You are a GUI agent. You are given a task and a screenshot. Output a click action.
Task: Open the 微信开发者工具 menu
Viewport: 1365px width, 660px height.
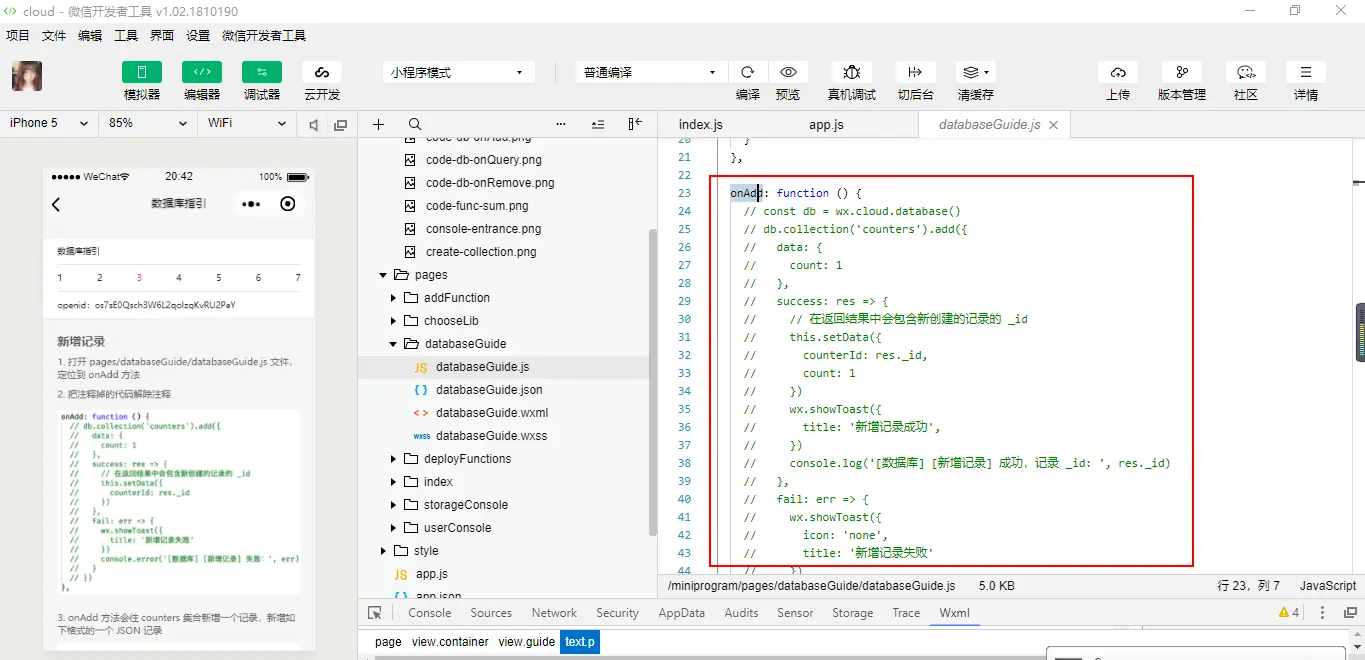[x=264, y=35]
